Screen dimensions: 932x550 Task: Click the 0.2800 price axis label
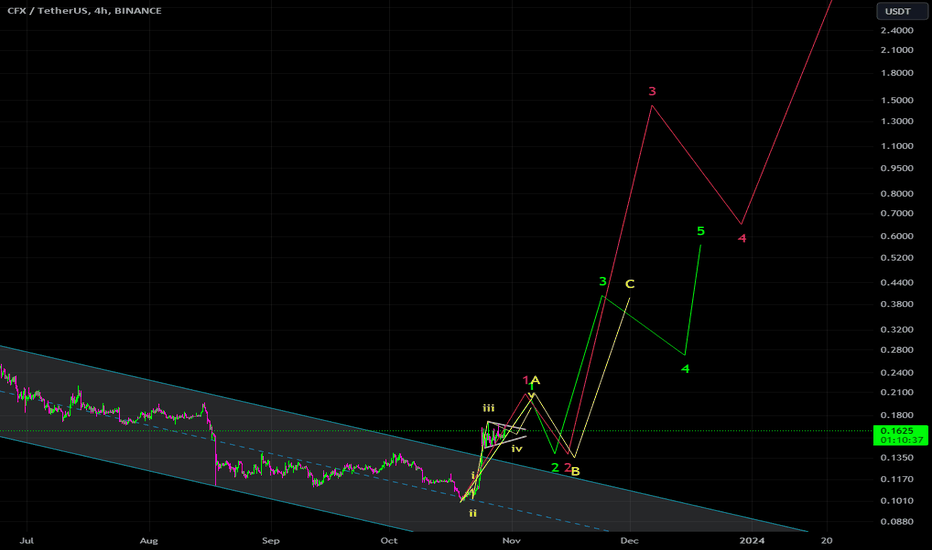click(897, 350)
